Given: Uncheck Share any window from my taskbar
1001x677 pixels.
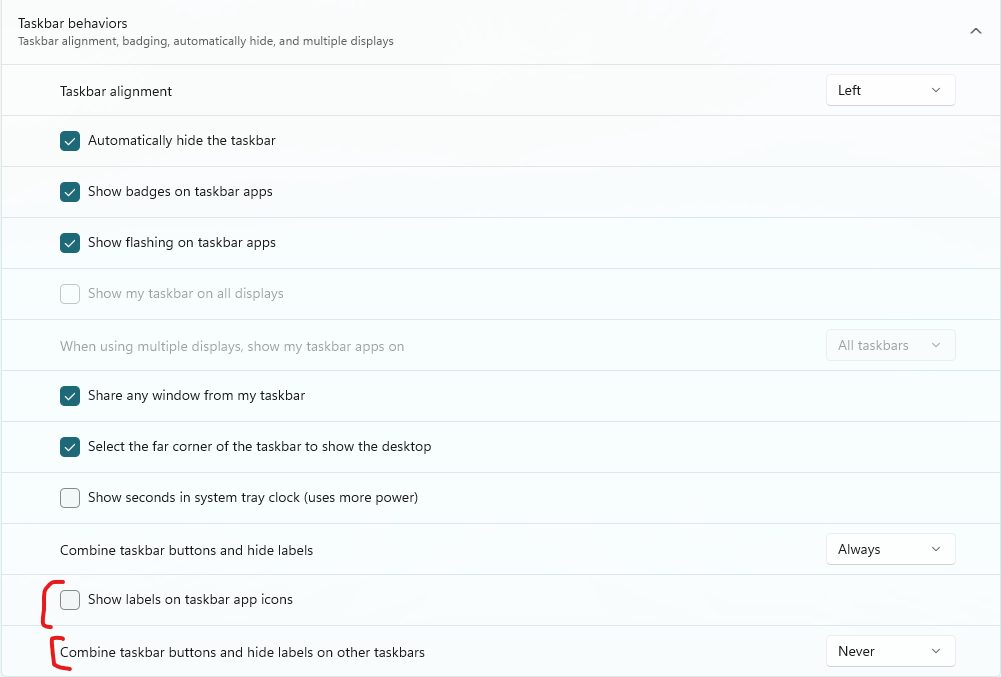Looking at the screenshot, I should pos(70,396).
